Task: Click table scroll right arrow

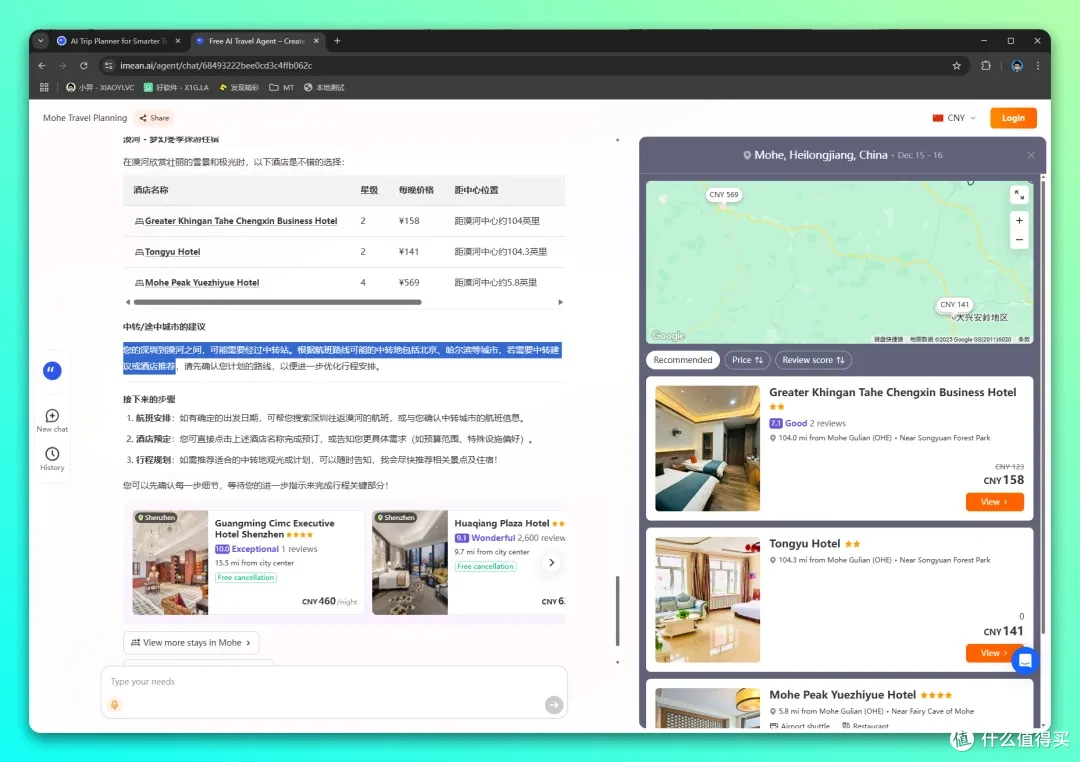Action: tap(560, 302)
